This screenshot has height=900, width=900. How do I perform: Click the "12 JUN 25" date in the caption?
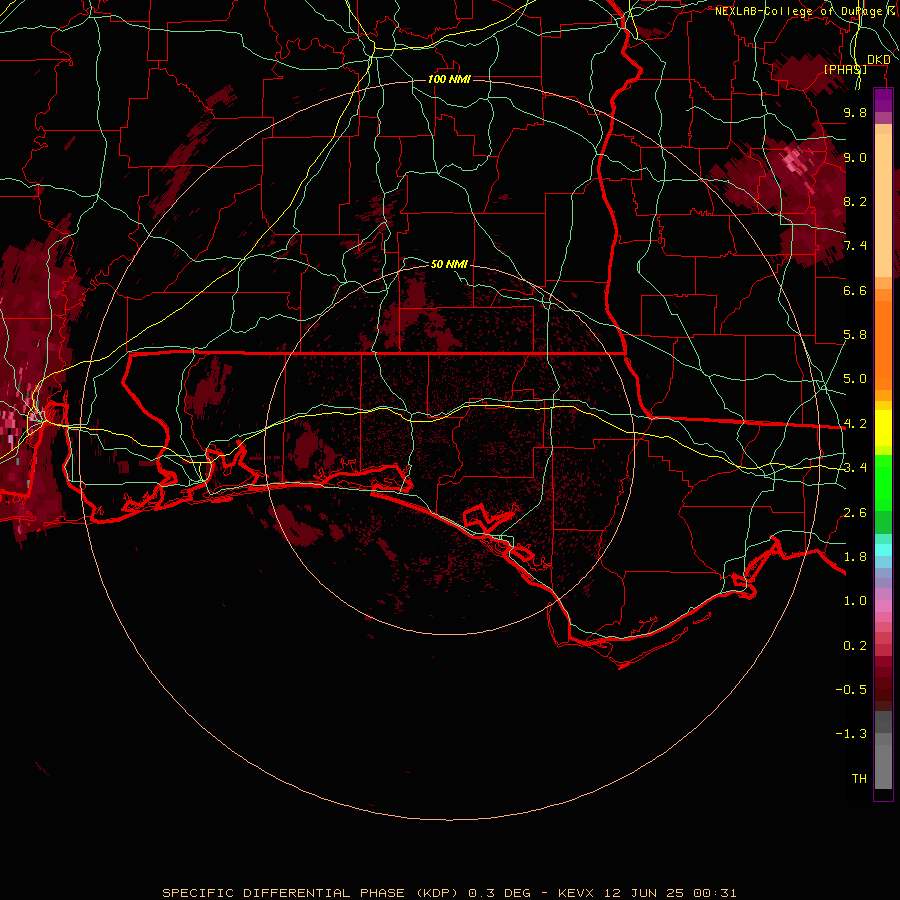643,893
